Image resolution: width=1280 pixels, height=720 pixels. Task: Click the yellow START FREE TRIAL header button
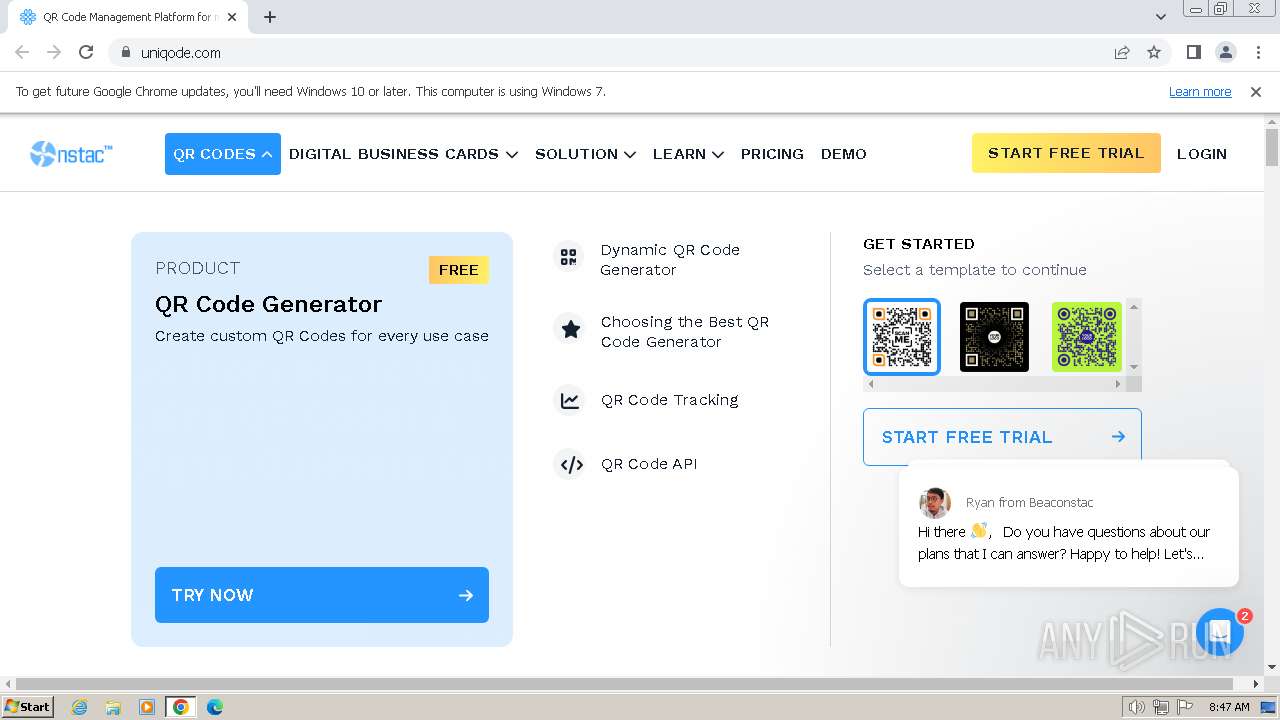(x=1066, y=153)
